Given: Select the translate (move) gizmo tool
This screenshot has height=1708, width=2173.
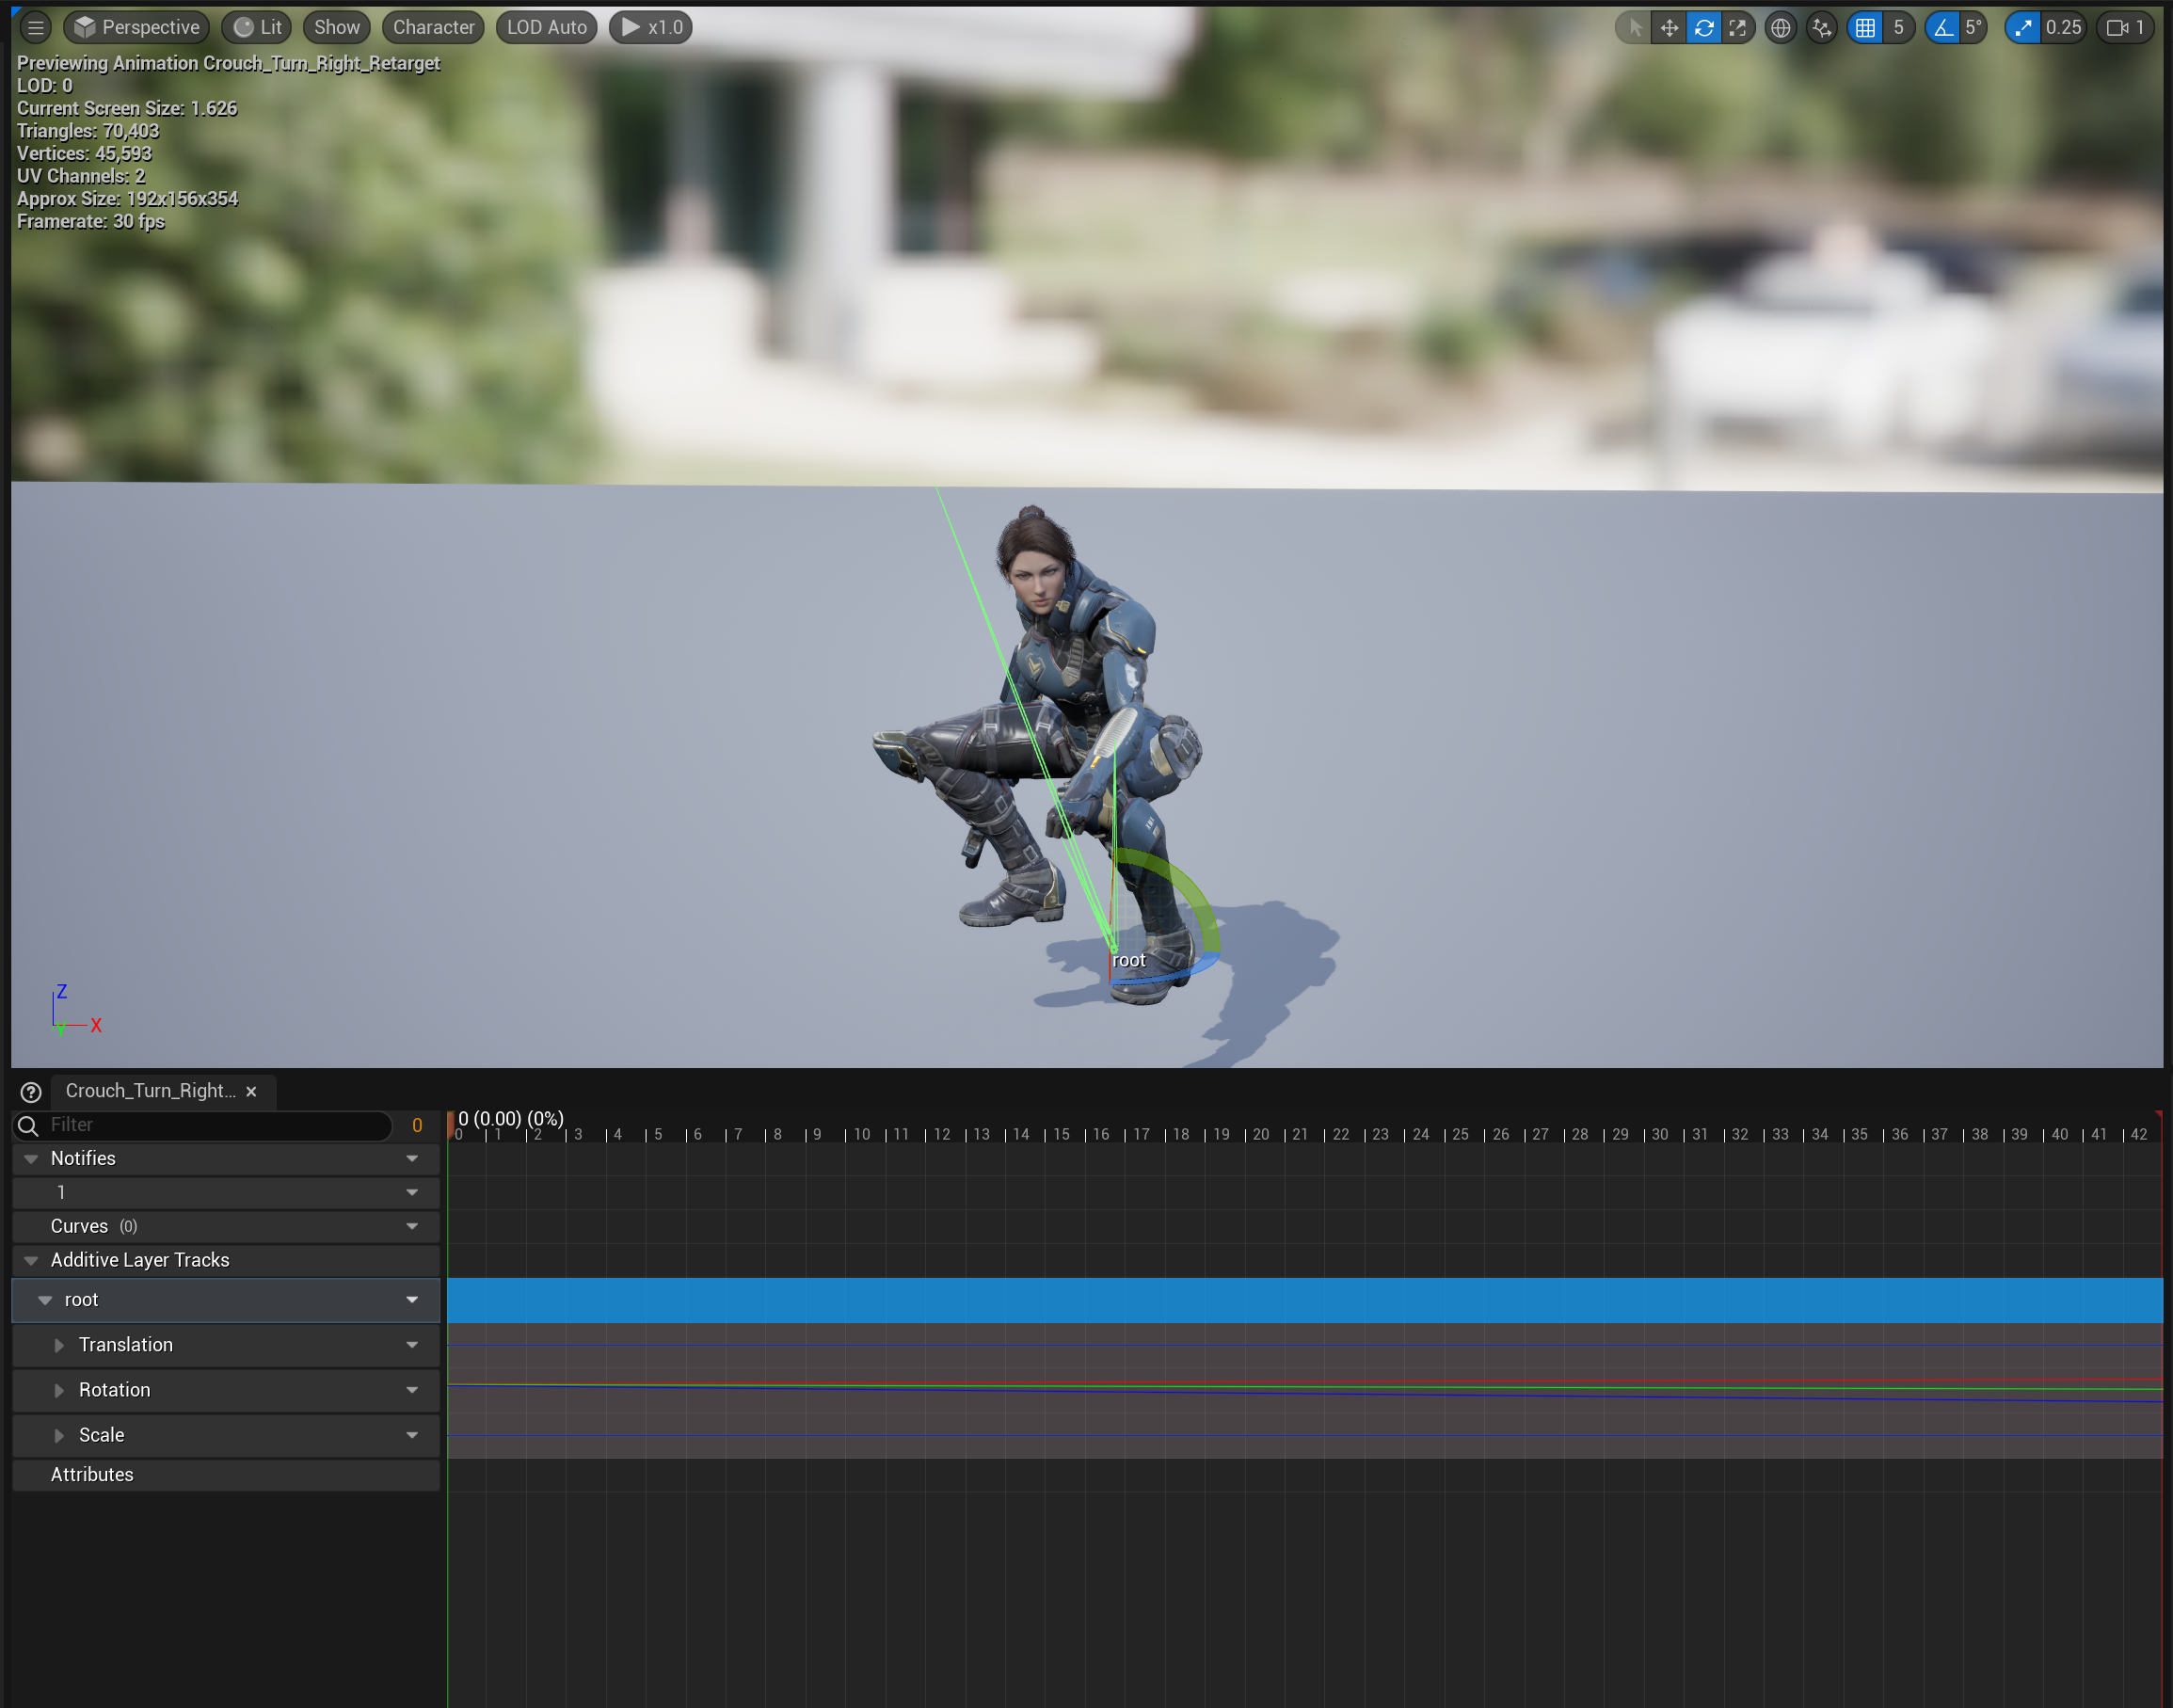Looking at the screenshot, I should point(1669,28).
